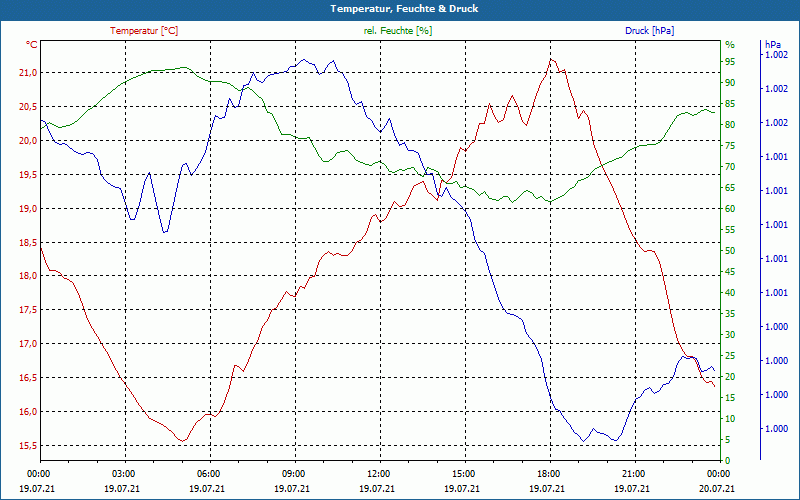Select the blue 'Druck [hPa]' legend label
The height and width of the screenshot is (500, 800).
pos(649,31)
